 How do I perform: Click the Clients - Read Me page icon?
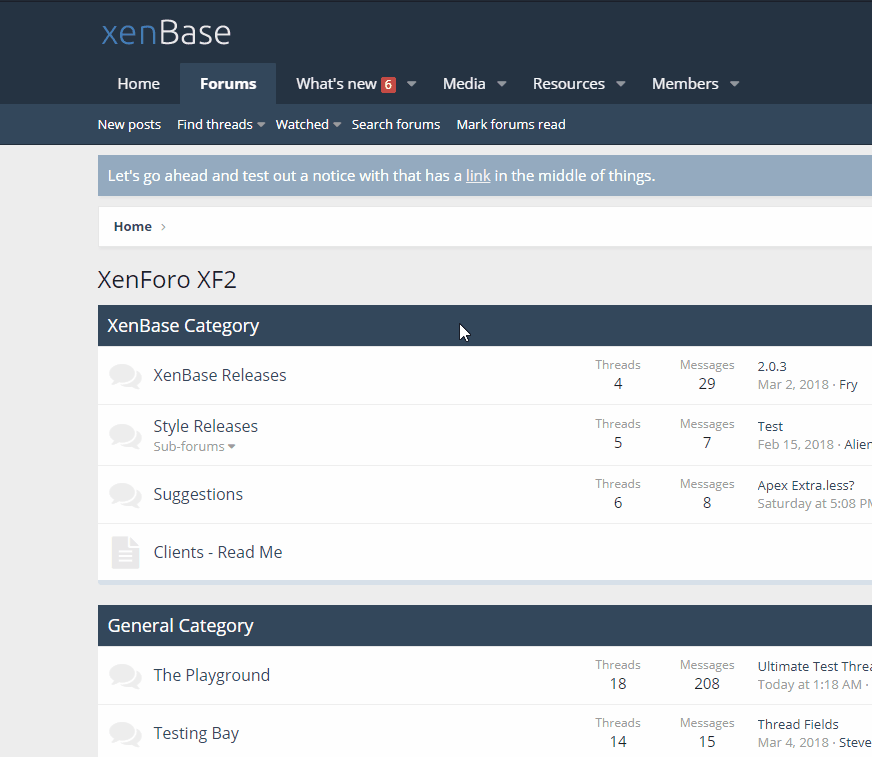(x=125, y=552)
